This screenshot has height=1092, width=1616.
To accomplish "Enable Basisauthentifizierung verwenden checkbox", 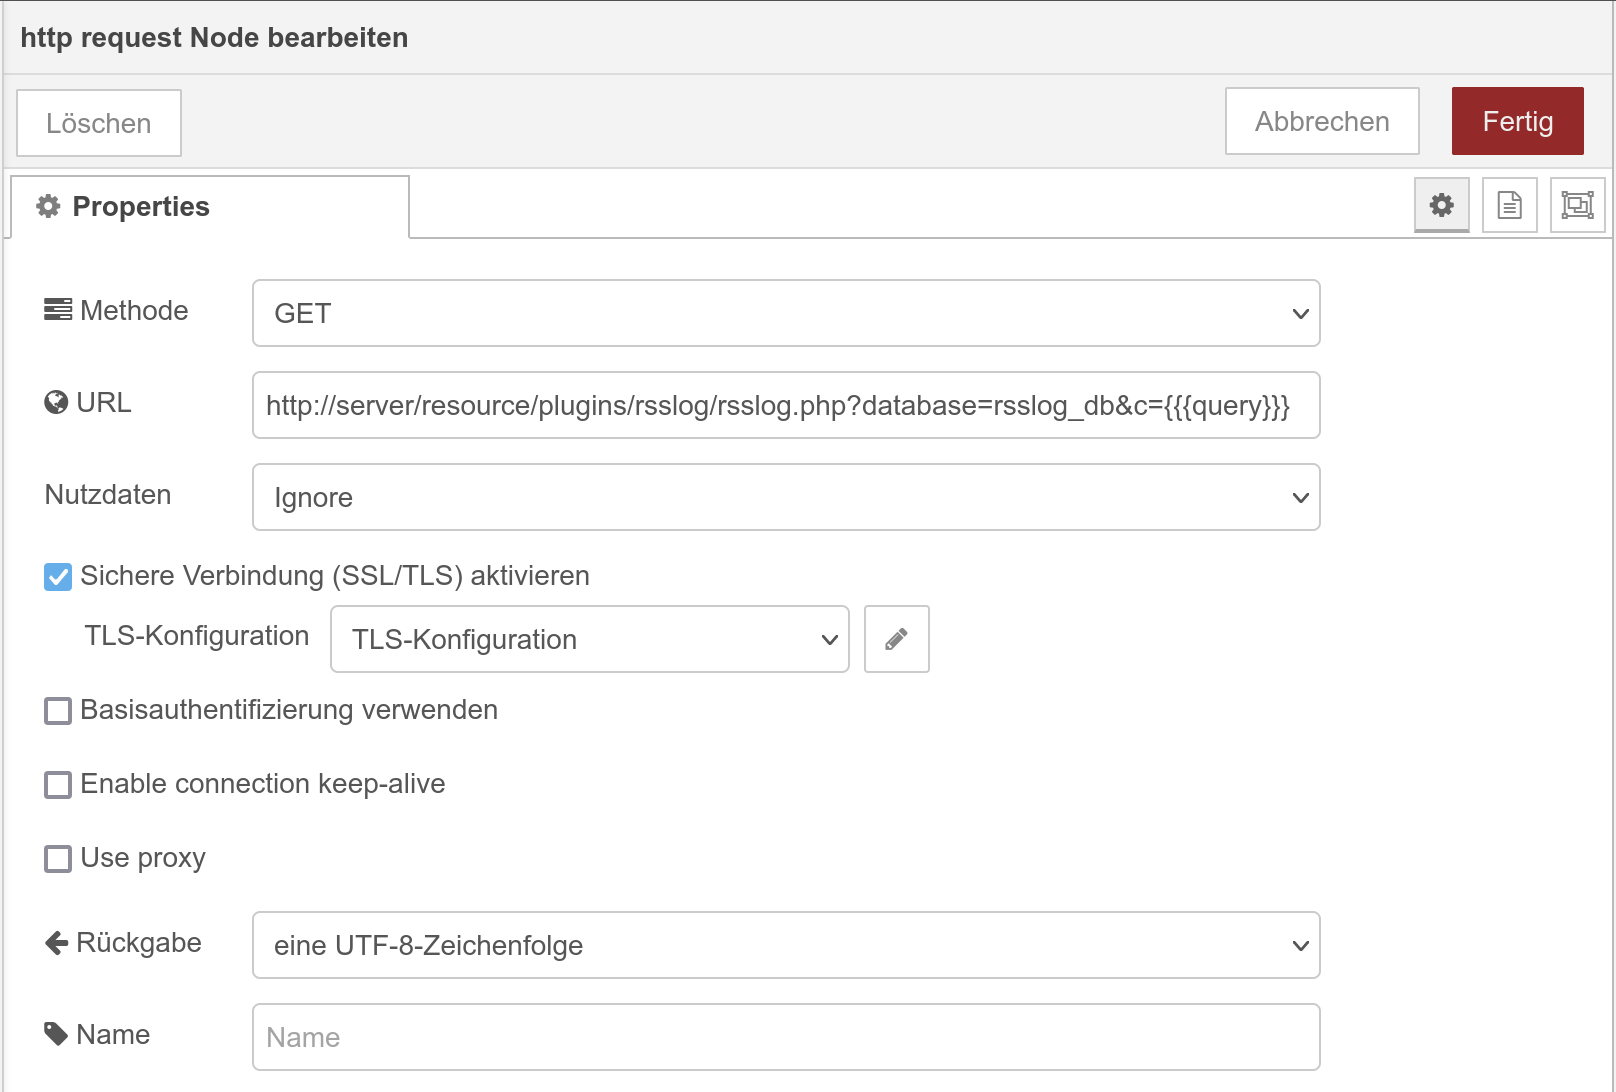I will [x=58, y=711].
